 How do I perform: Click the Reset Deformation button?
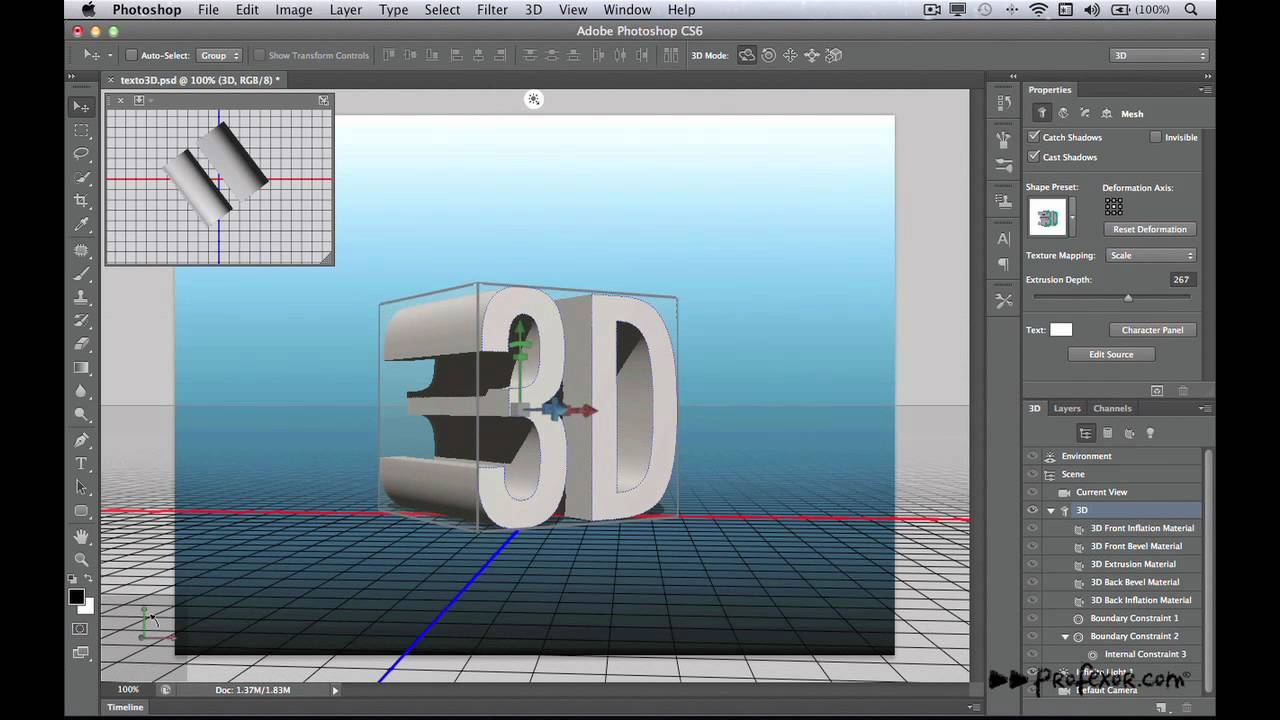[1150, 229]
